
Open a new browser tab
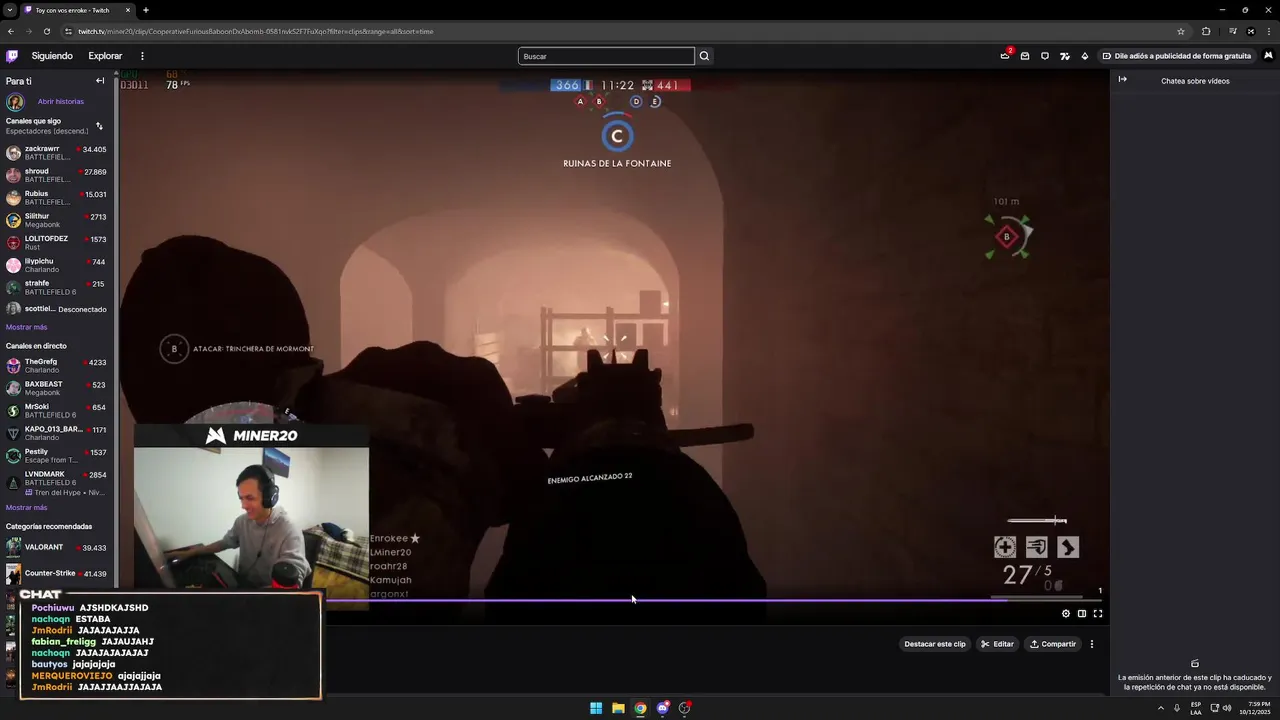145,10
